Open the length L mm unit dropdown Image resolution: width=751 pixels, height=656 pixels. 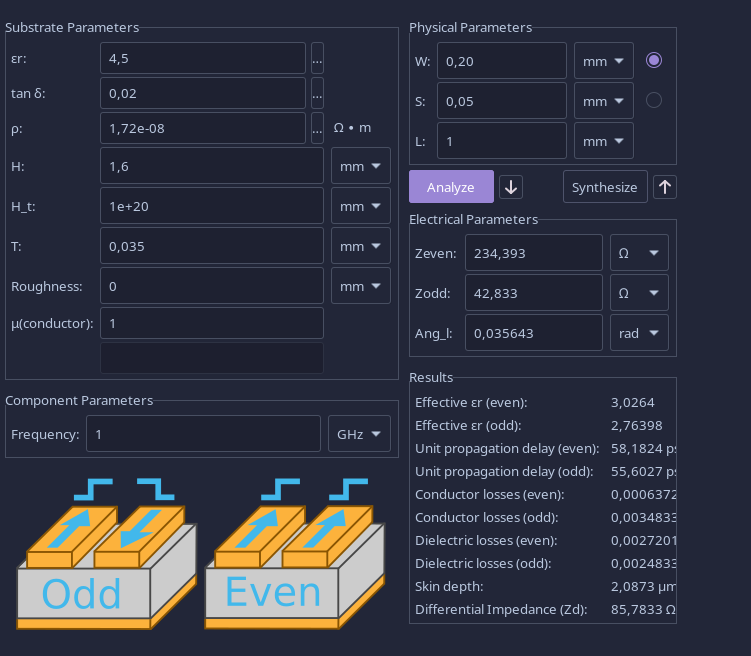pos(603,141)
